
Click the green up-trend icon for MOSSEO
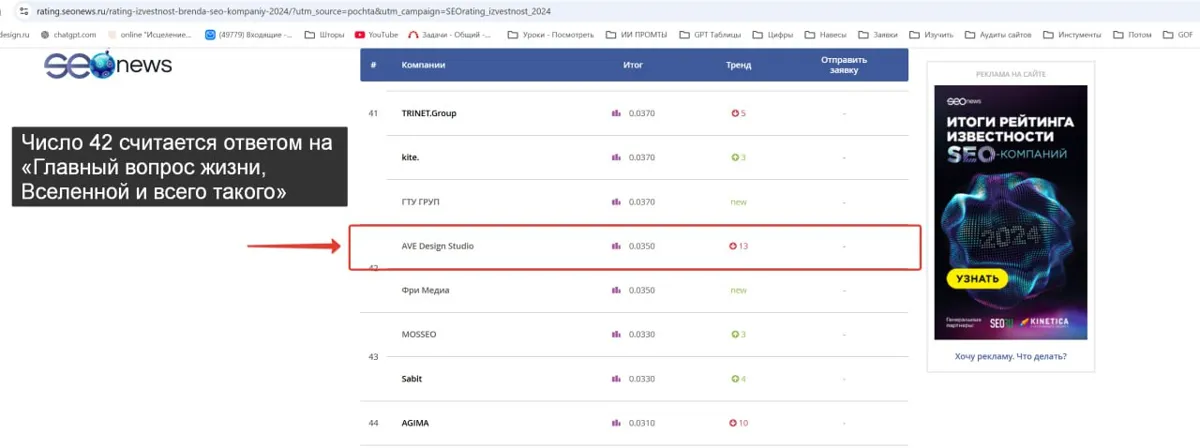coord(735,334)
